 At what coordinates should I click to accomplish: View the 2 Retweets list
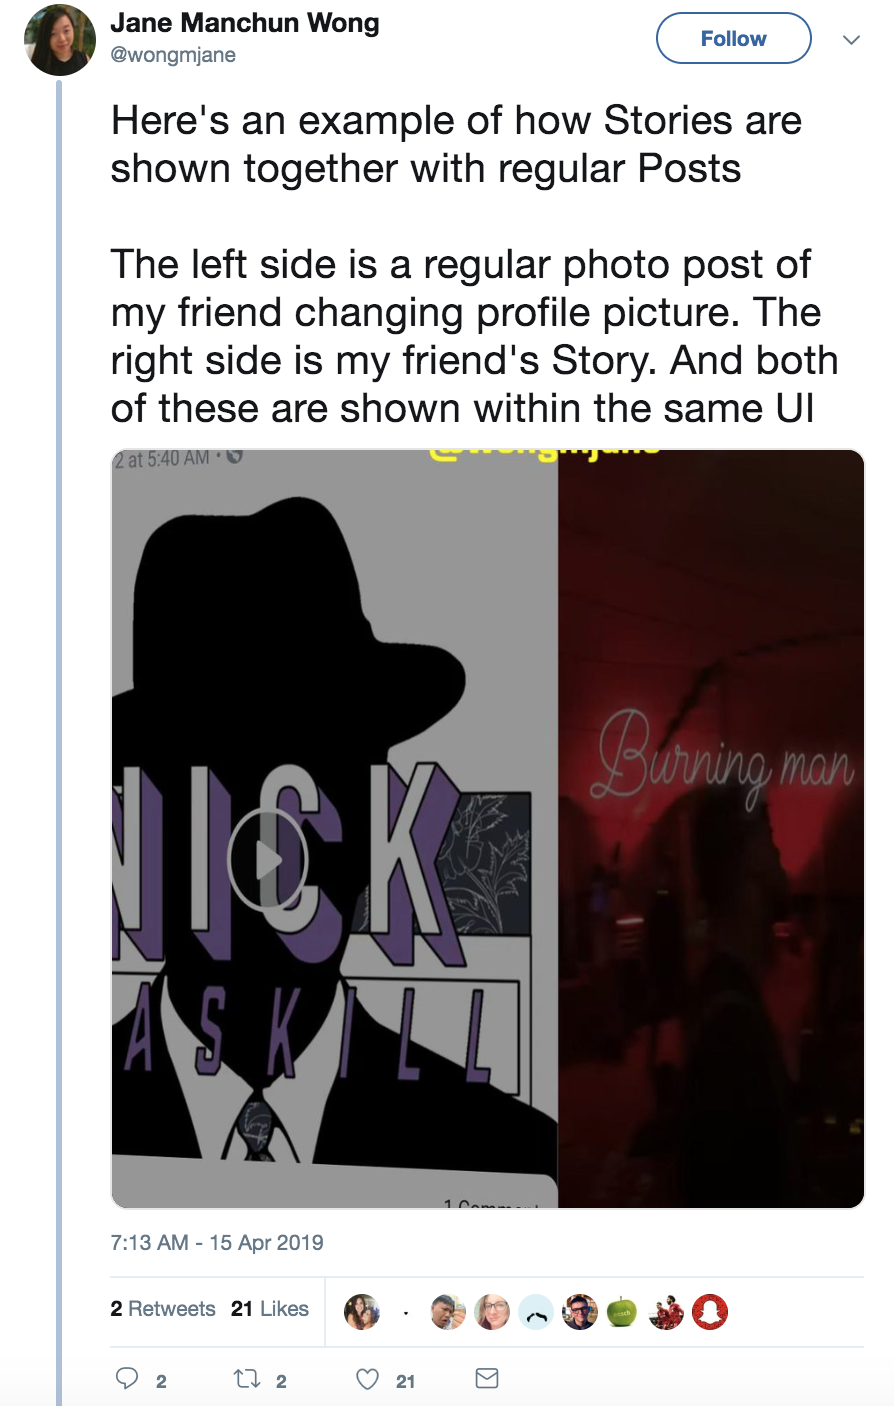163,1309
